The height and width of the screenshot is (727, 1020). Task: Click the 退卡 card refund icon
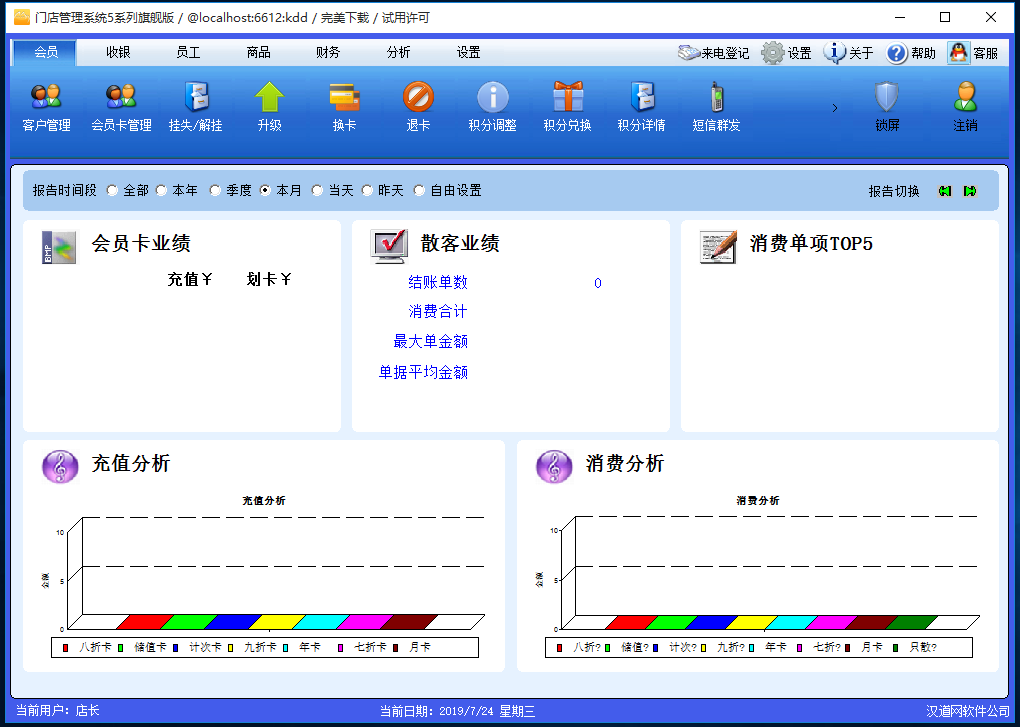point(417,105)
